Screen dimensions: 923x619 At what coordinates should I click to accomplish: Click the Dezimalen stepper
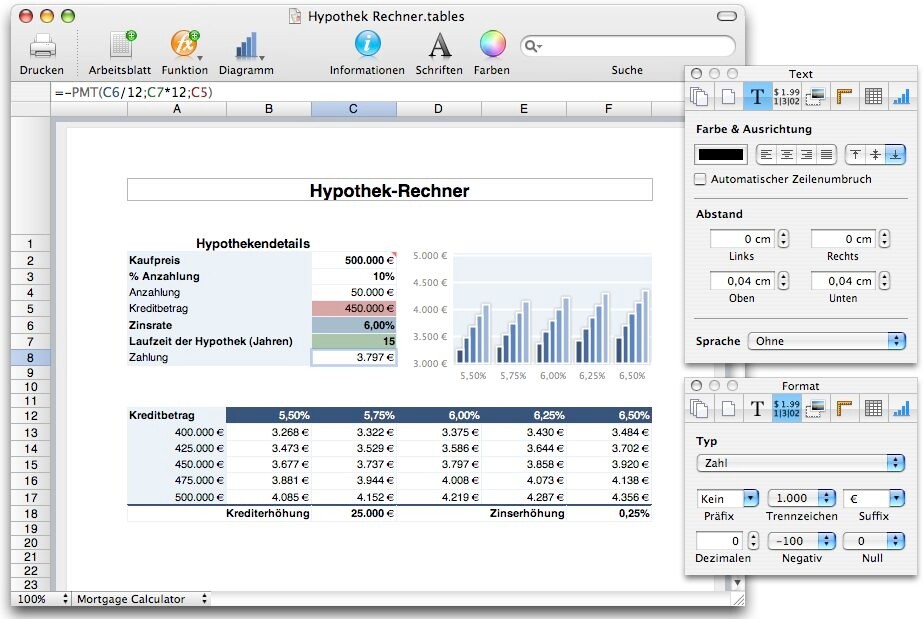[753, 541]
